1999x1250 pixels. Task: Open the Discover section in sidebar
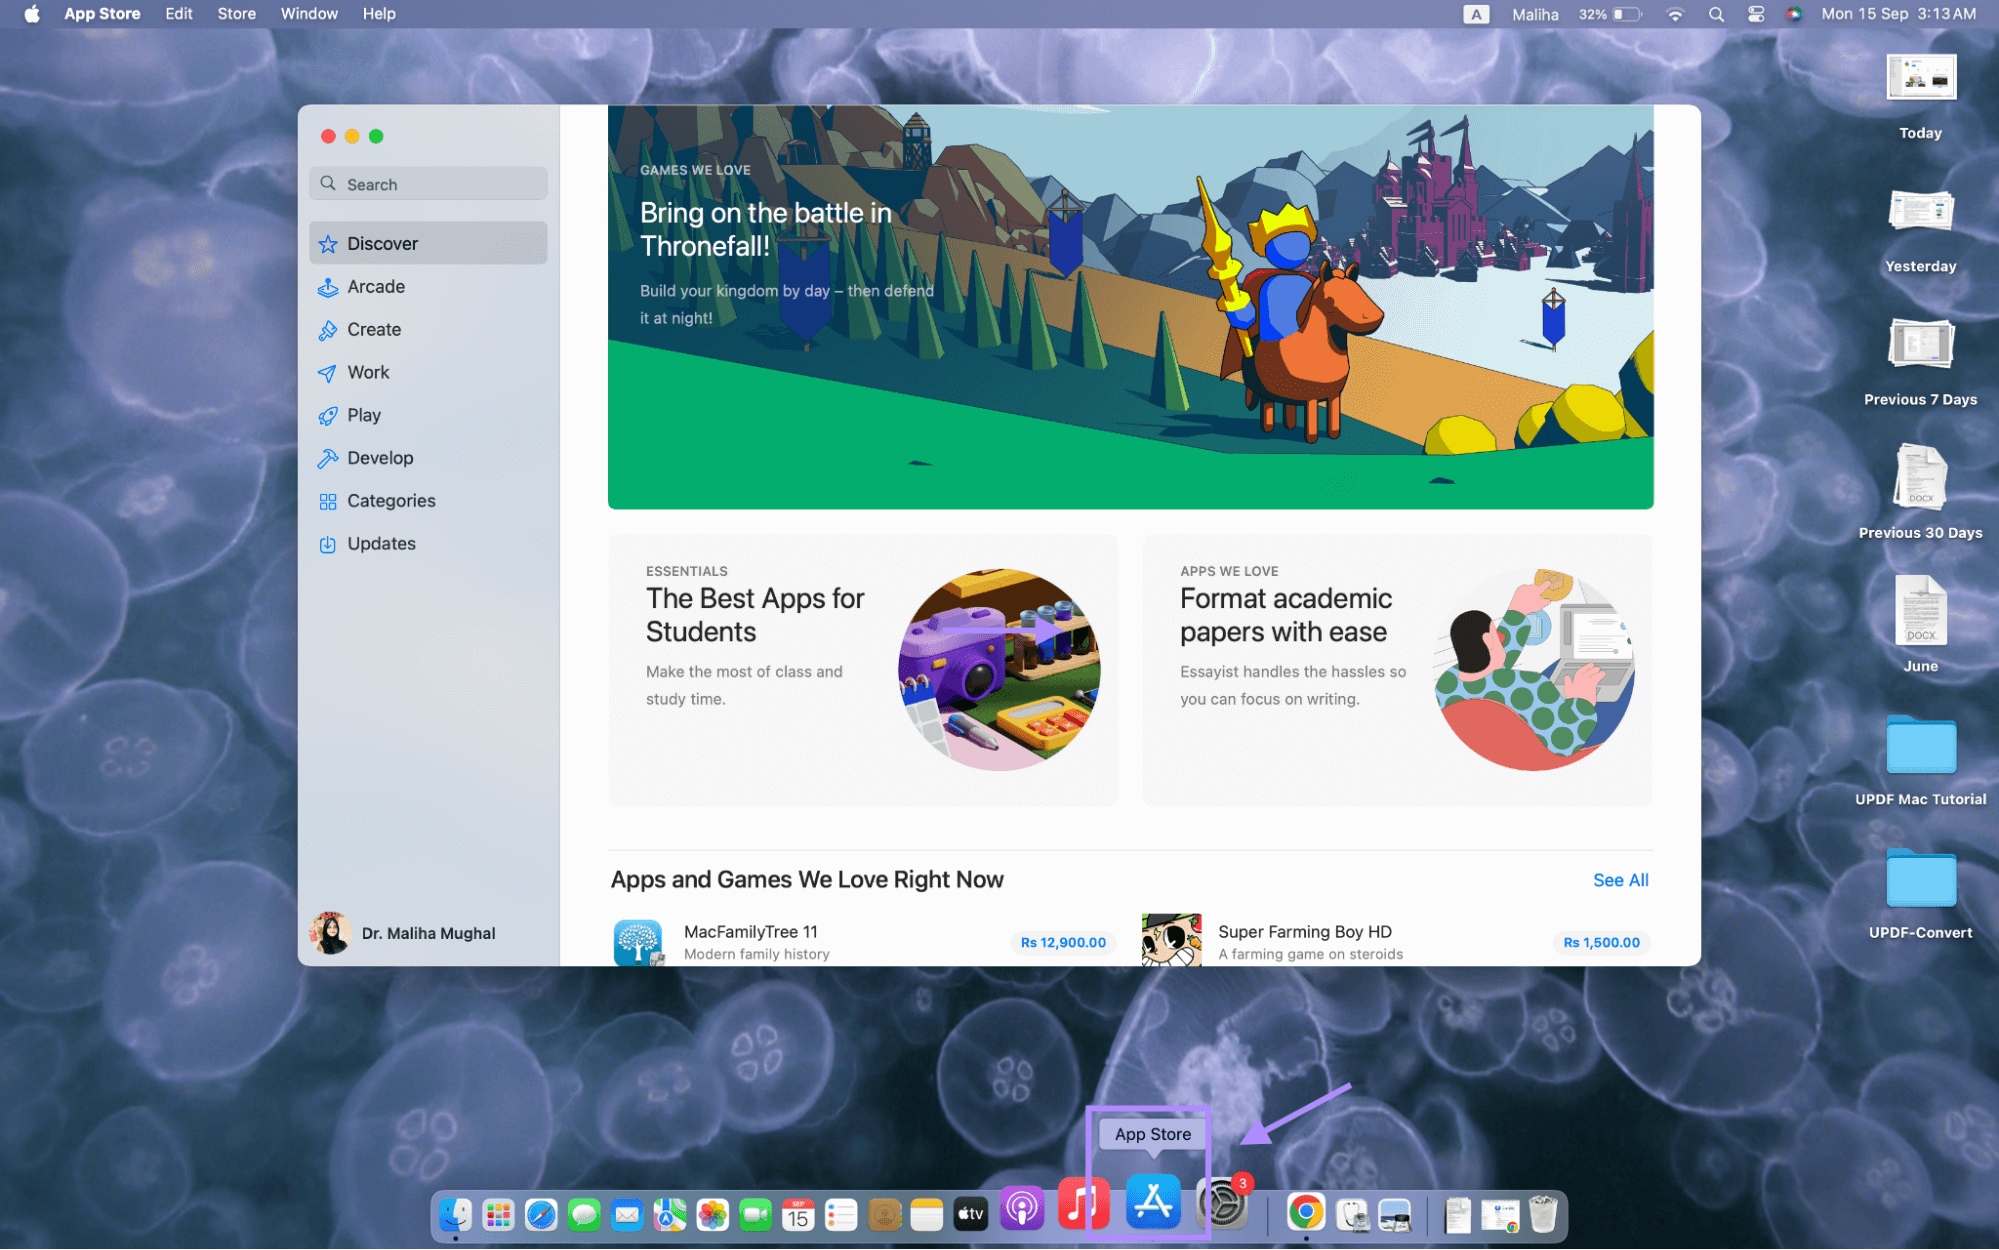tap(428, 243)
